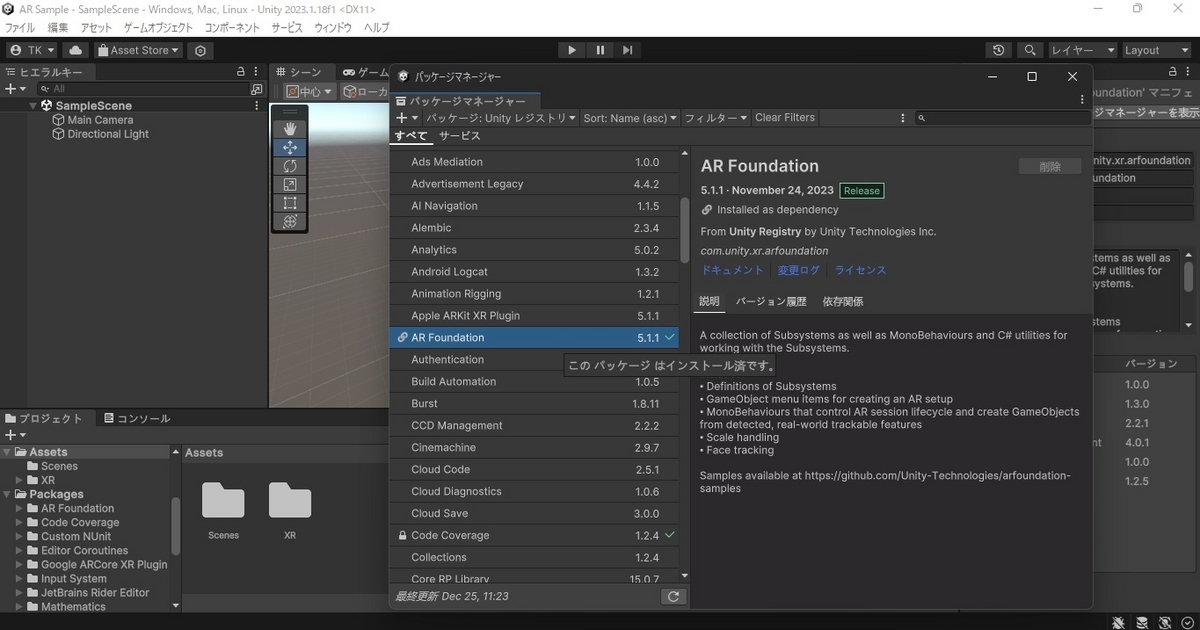Image resolution: width=1200 pixels, height=630 pixels.
Task: Switch to the Scene view tab
Action: (300, 72)
